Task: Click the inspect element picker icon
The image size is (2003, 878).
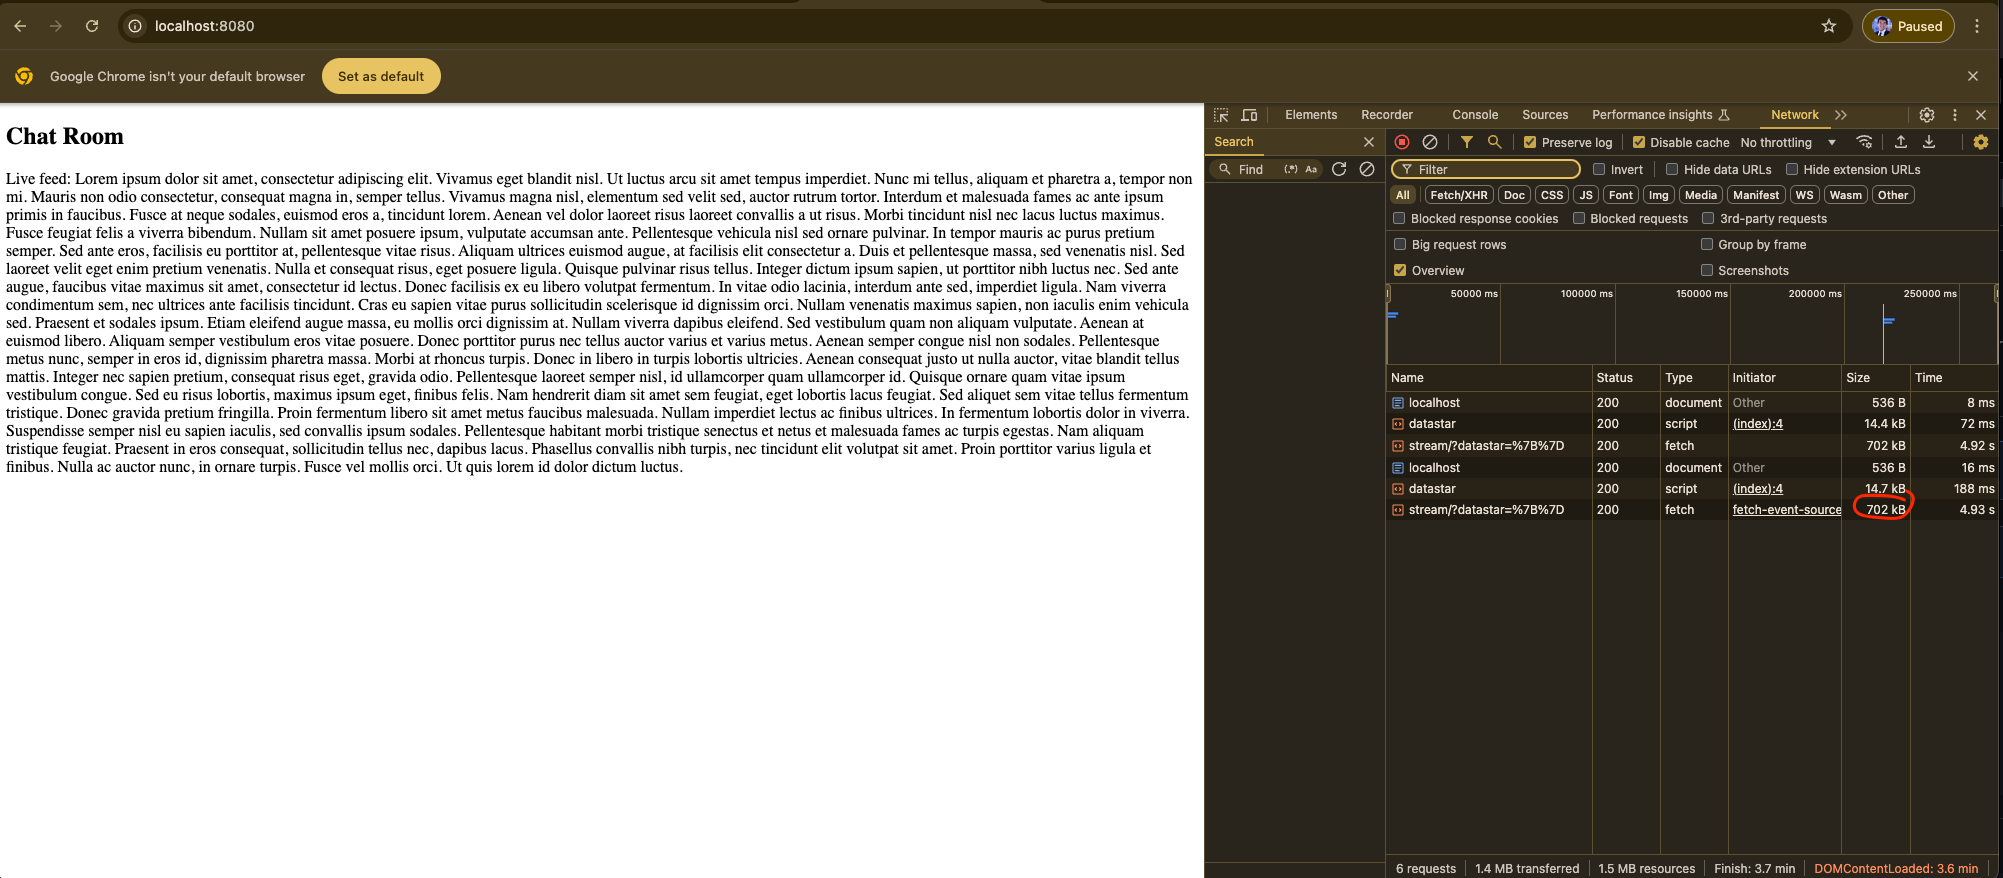Action: (1221, 115)
